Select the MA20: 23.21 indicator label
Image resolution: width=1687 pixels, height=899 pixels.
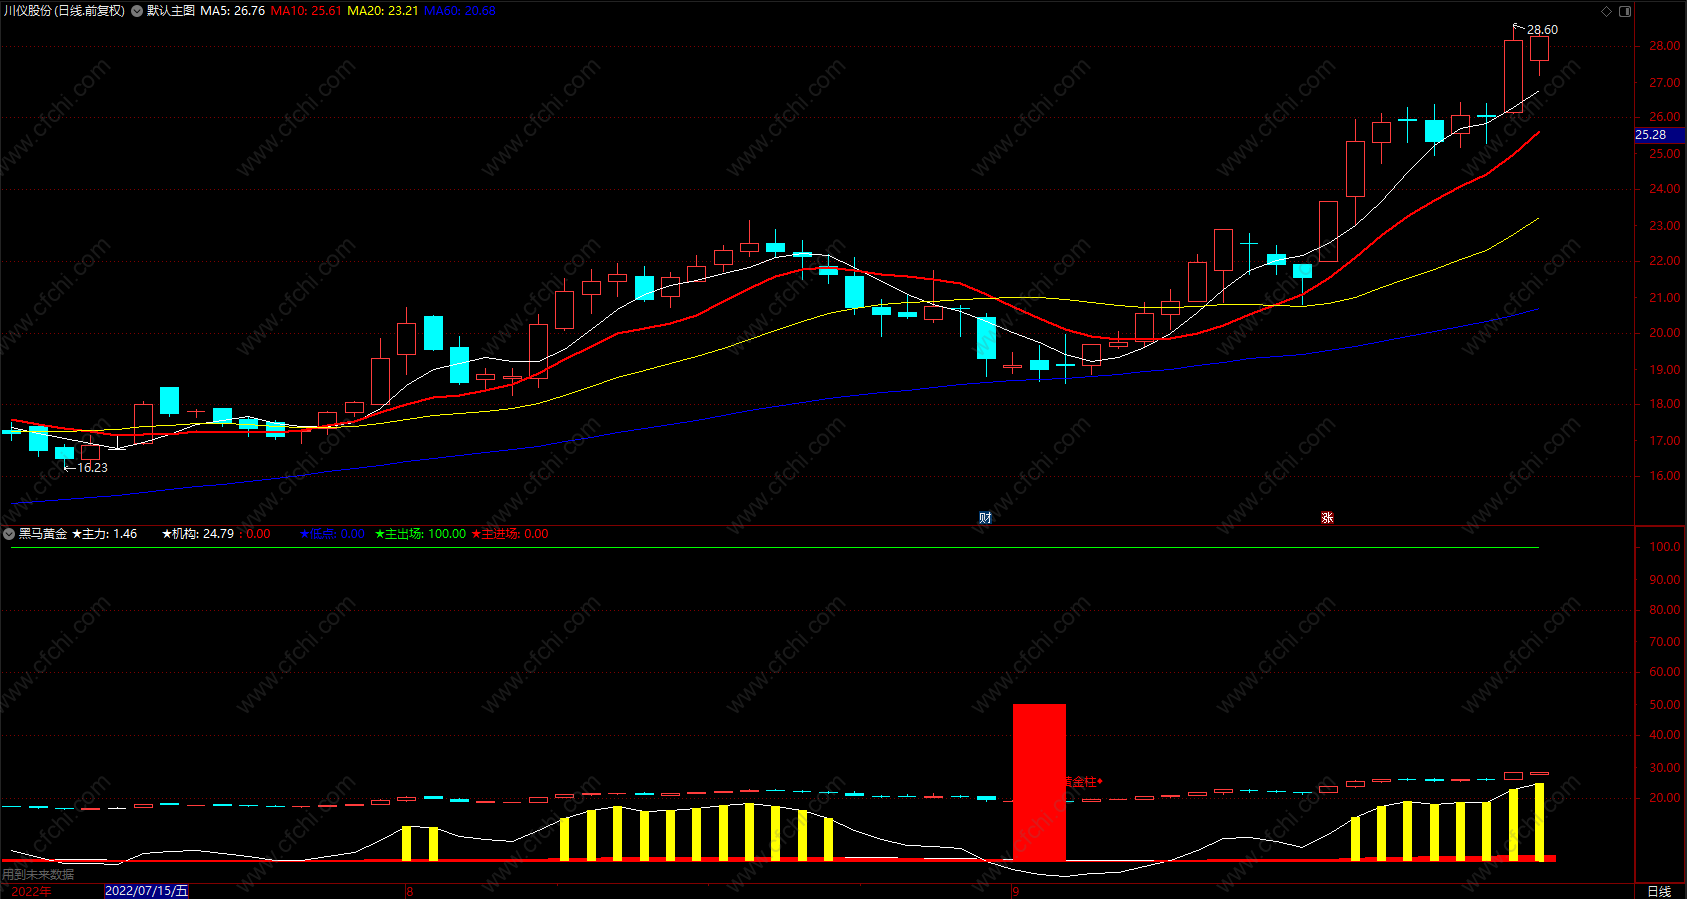pos(383,11)
